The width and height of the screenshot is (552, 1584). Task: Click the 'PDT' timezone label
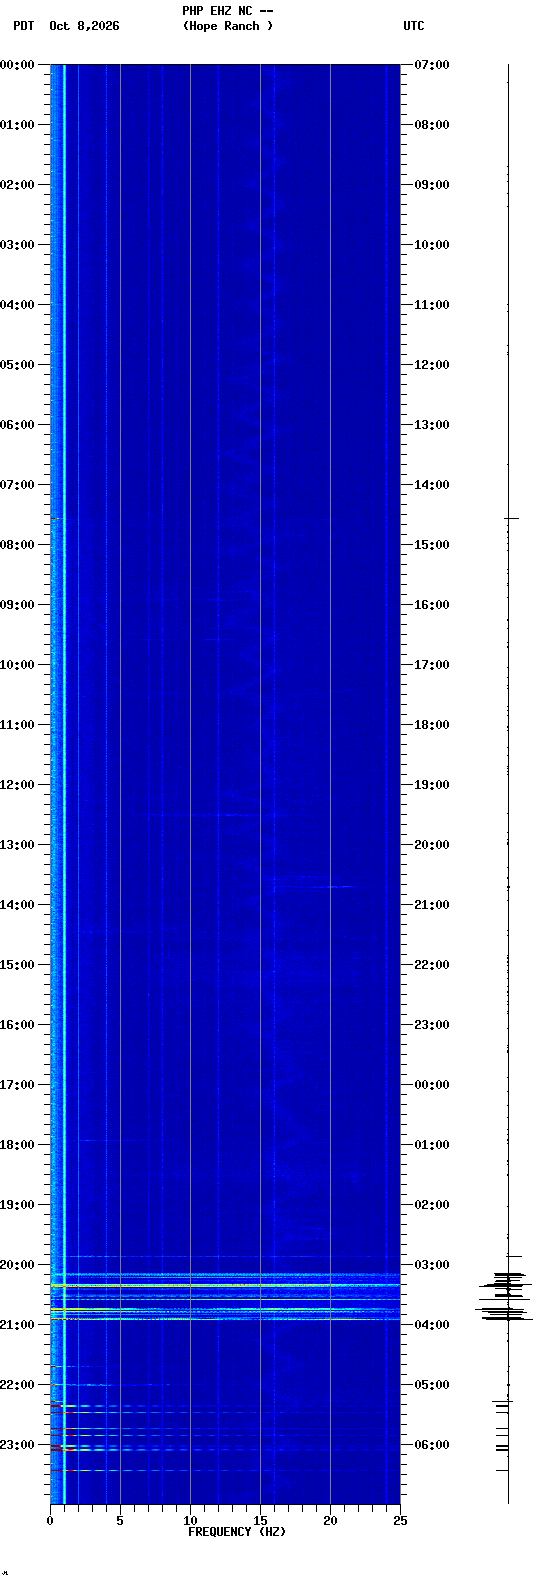(23, 26)
